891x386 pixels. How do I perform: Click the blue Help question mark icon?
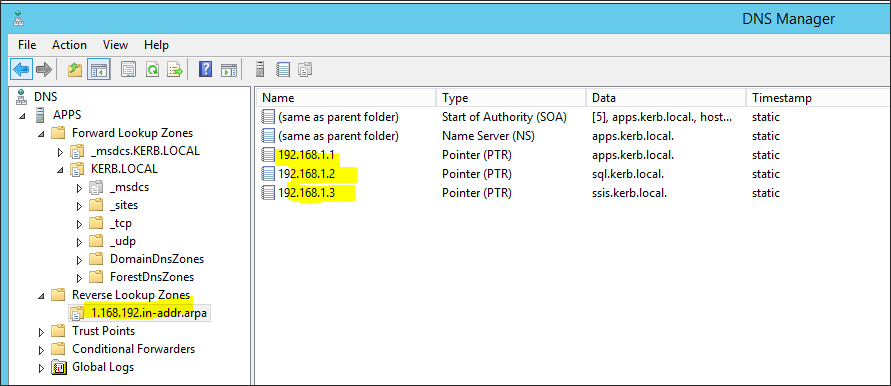pyautogui.click(x=205, y=70)
